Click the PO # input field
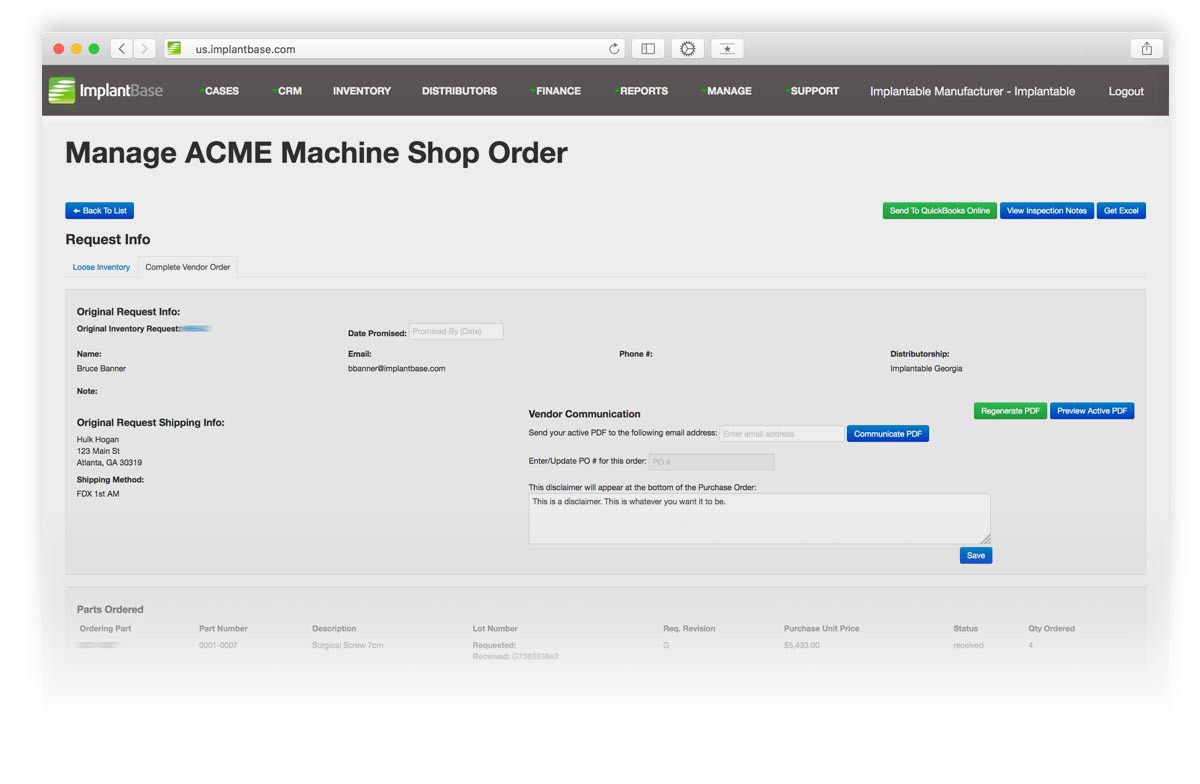This screenshot has height=784, width=1200. pos(711,462)
